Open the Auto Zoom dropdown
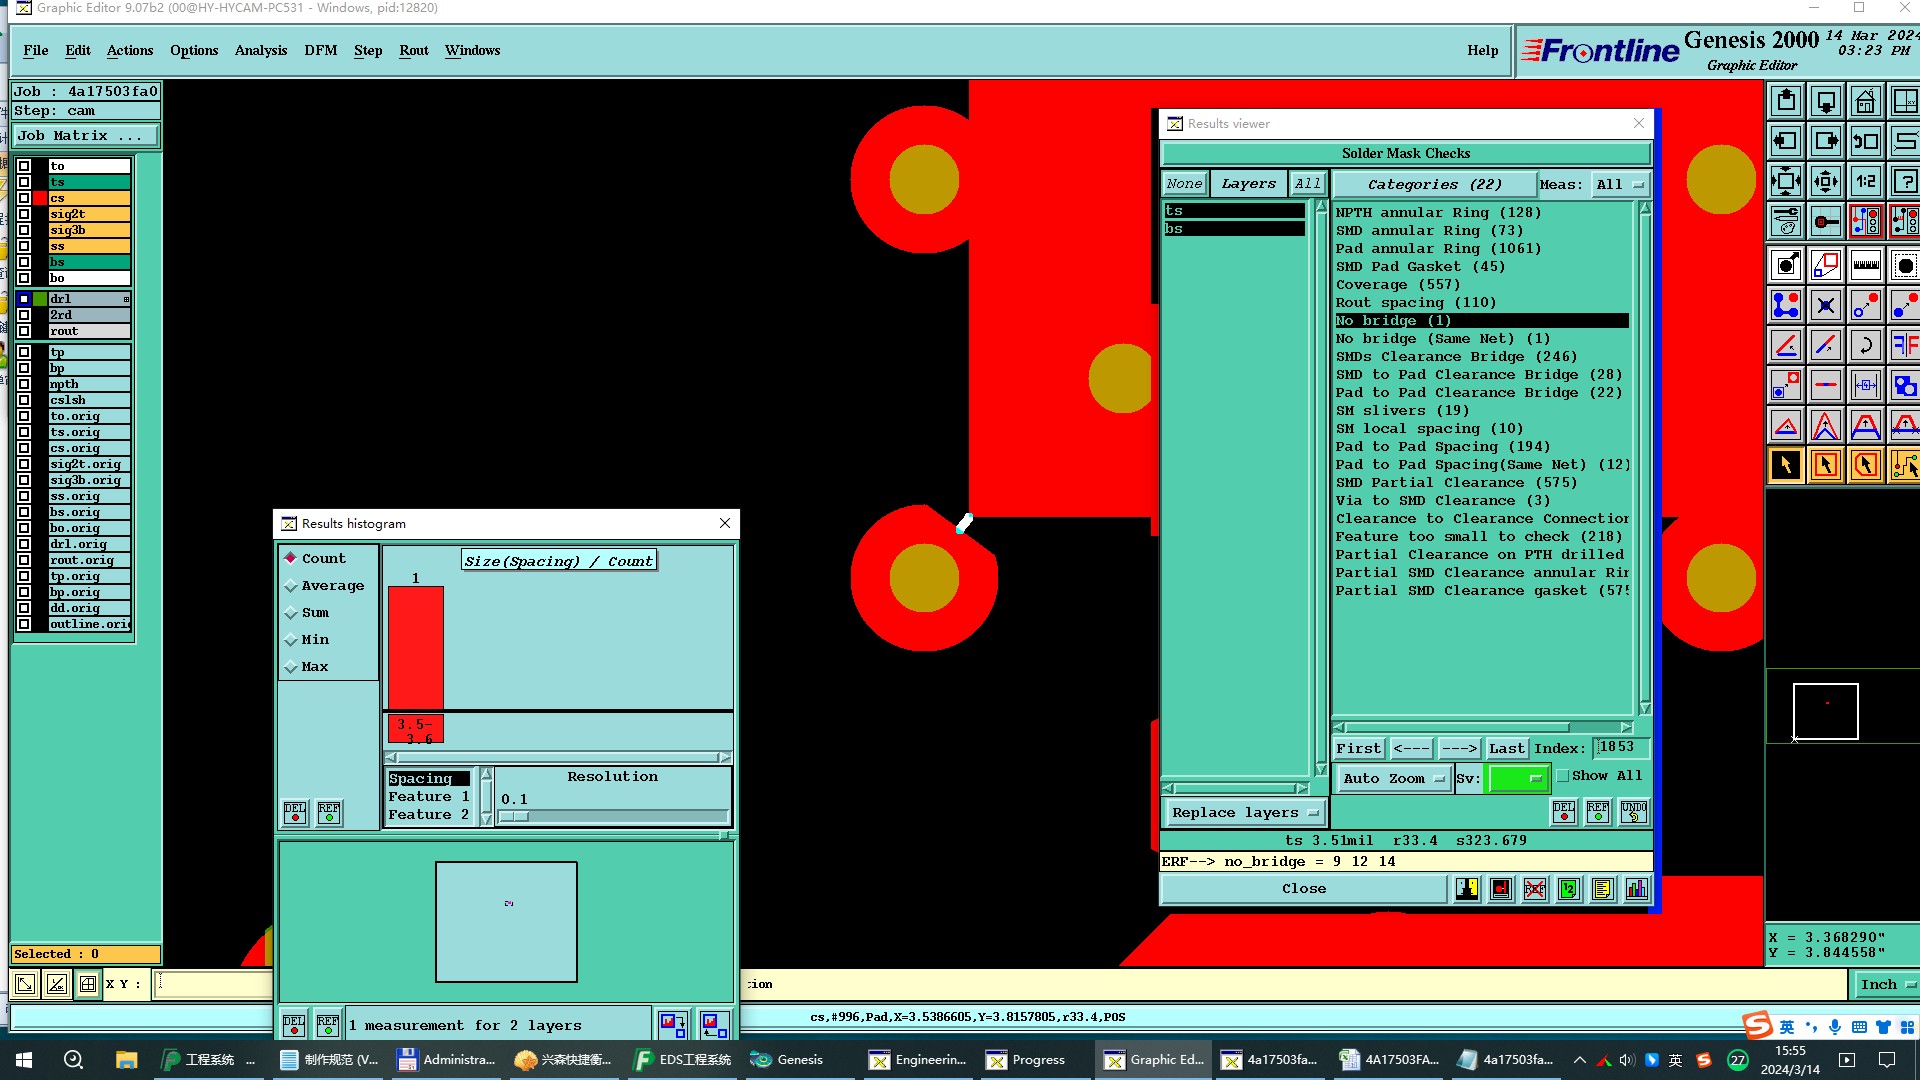Viewport: 1920px width, 1080px height. click(1394, 779)
